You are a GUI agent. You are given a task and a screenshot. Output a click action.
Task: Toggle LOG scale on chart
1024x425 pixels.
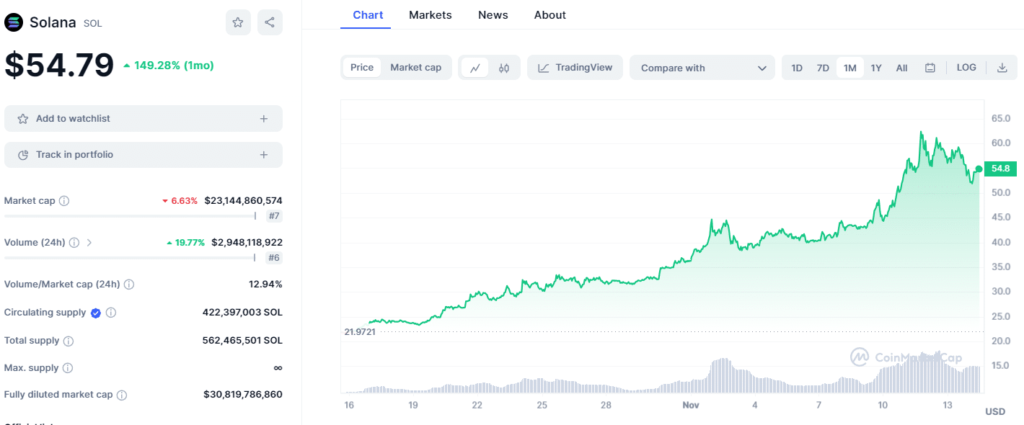pos(966,68)
